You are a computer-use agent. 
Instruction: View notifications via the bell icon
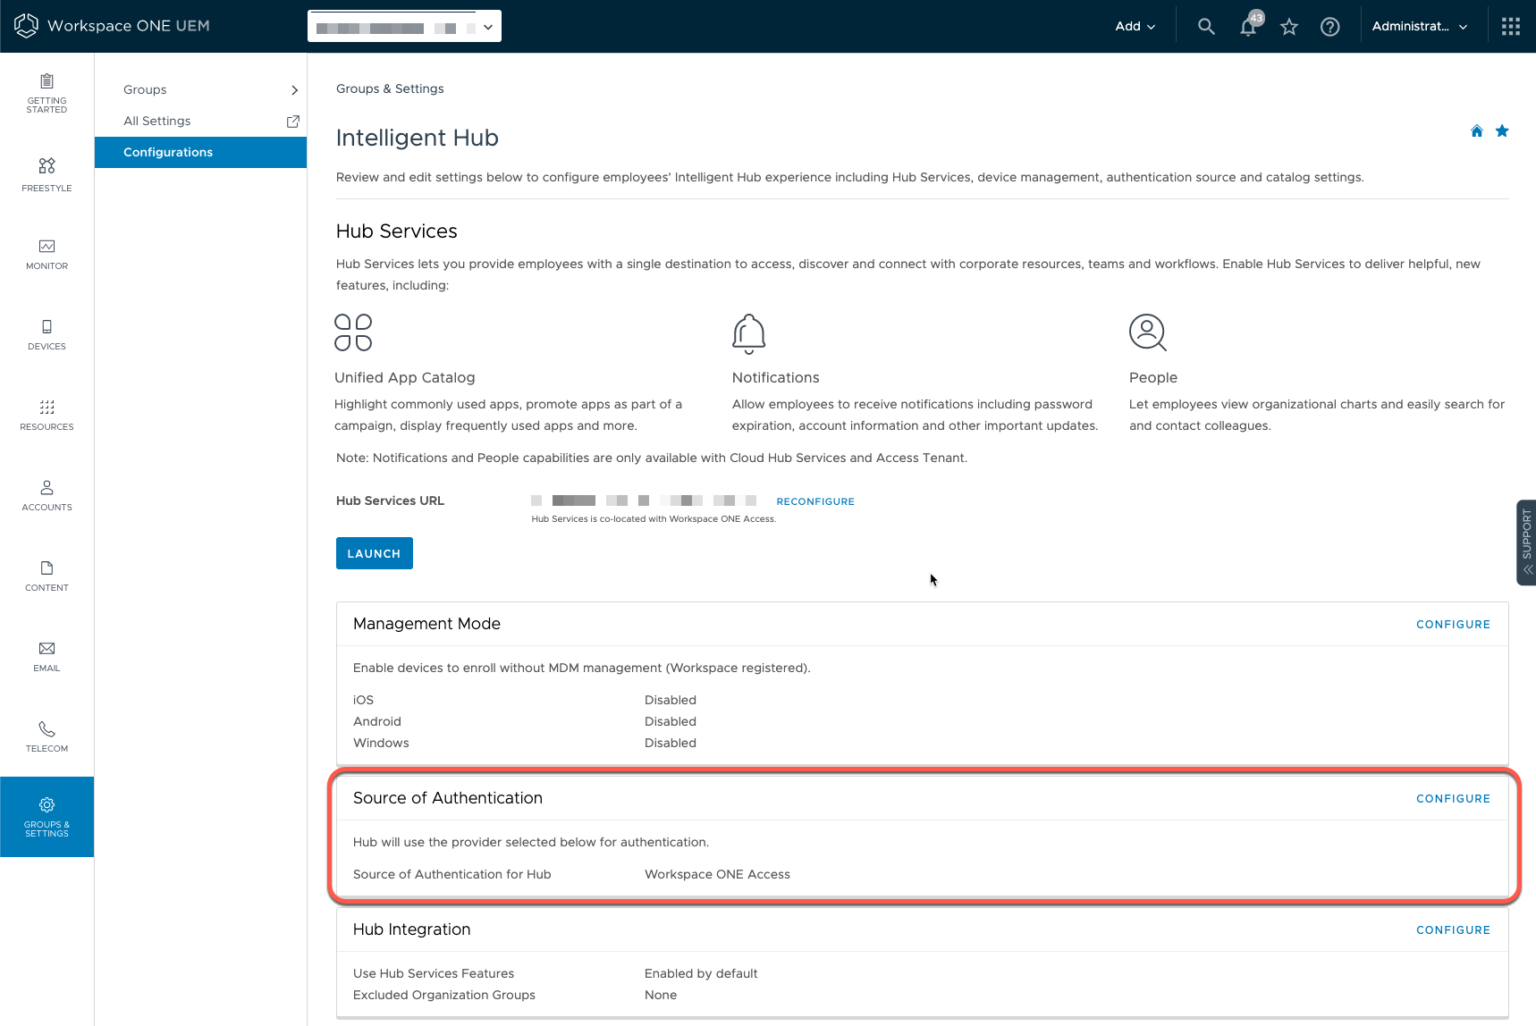[x=1248, y=26]
